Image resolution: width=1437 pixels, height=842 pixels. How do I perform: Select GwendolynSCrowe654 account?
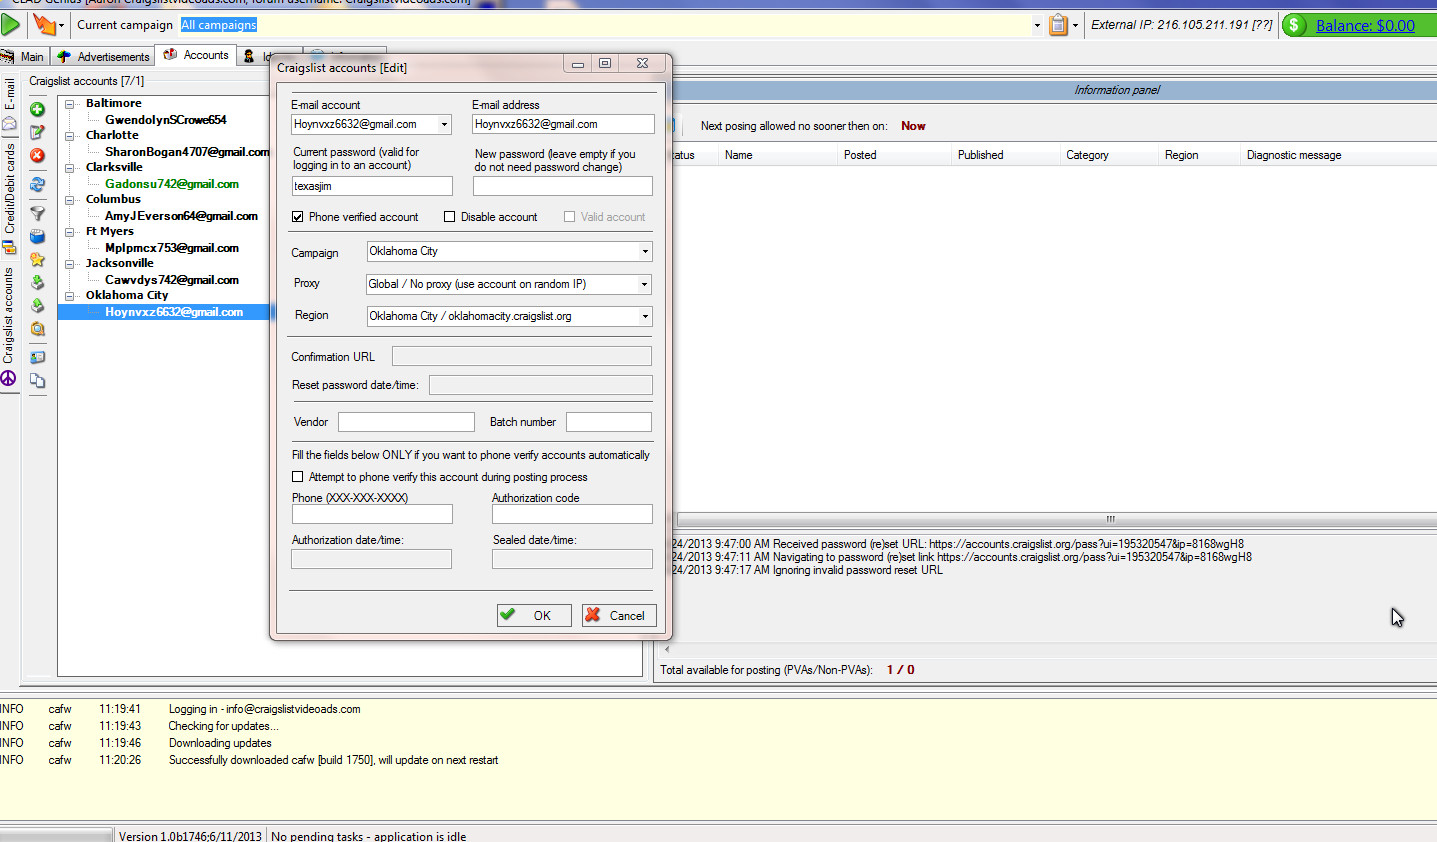[x=166, y=120]
